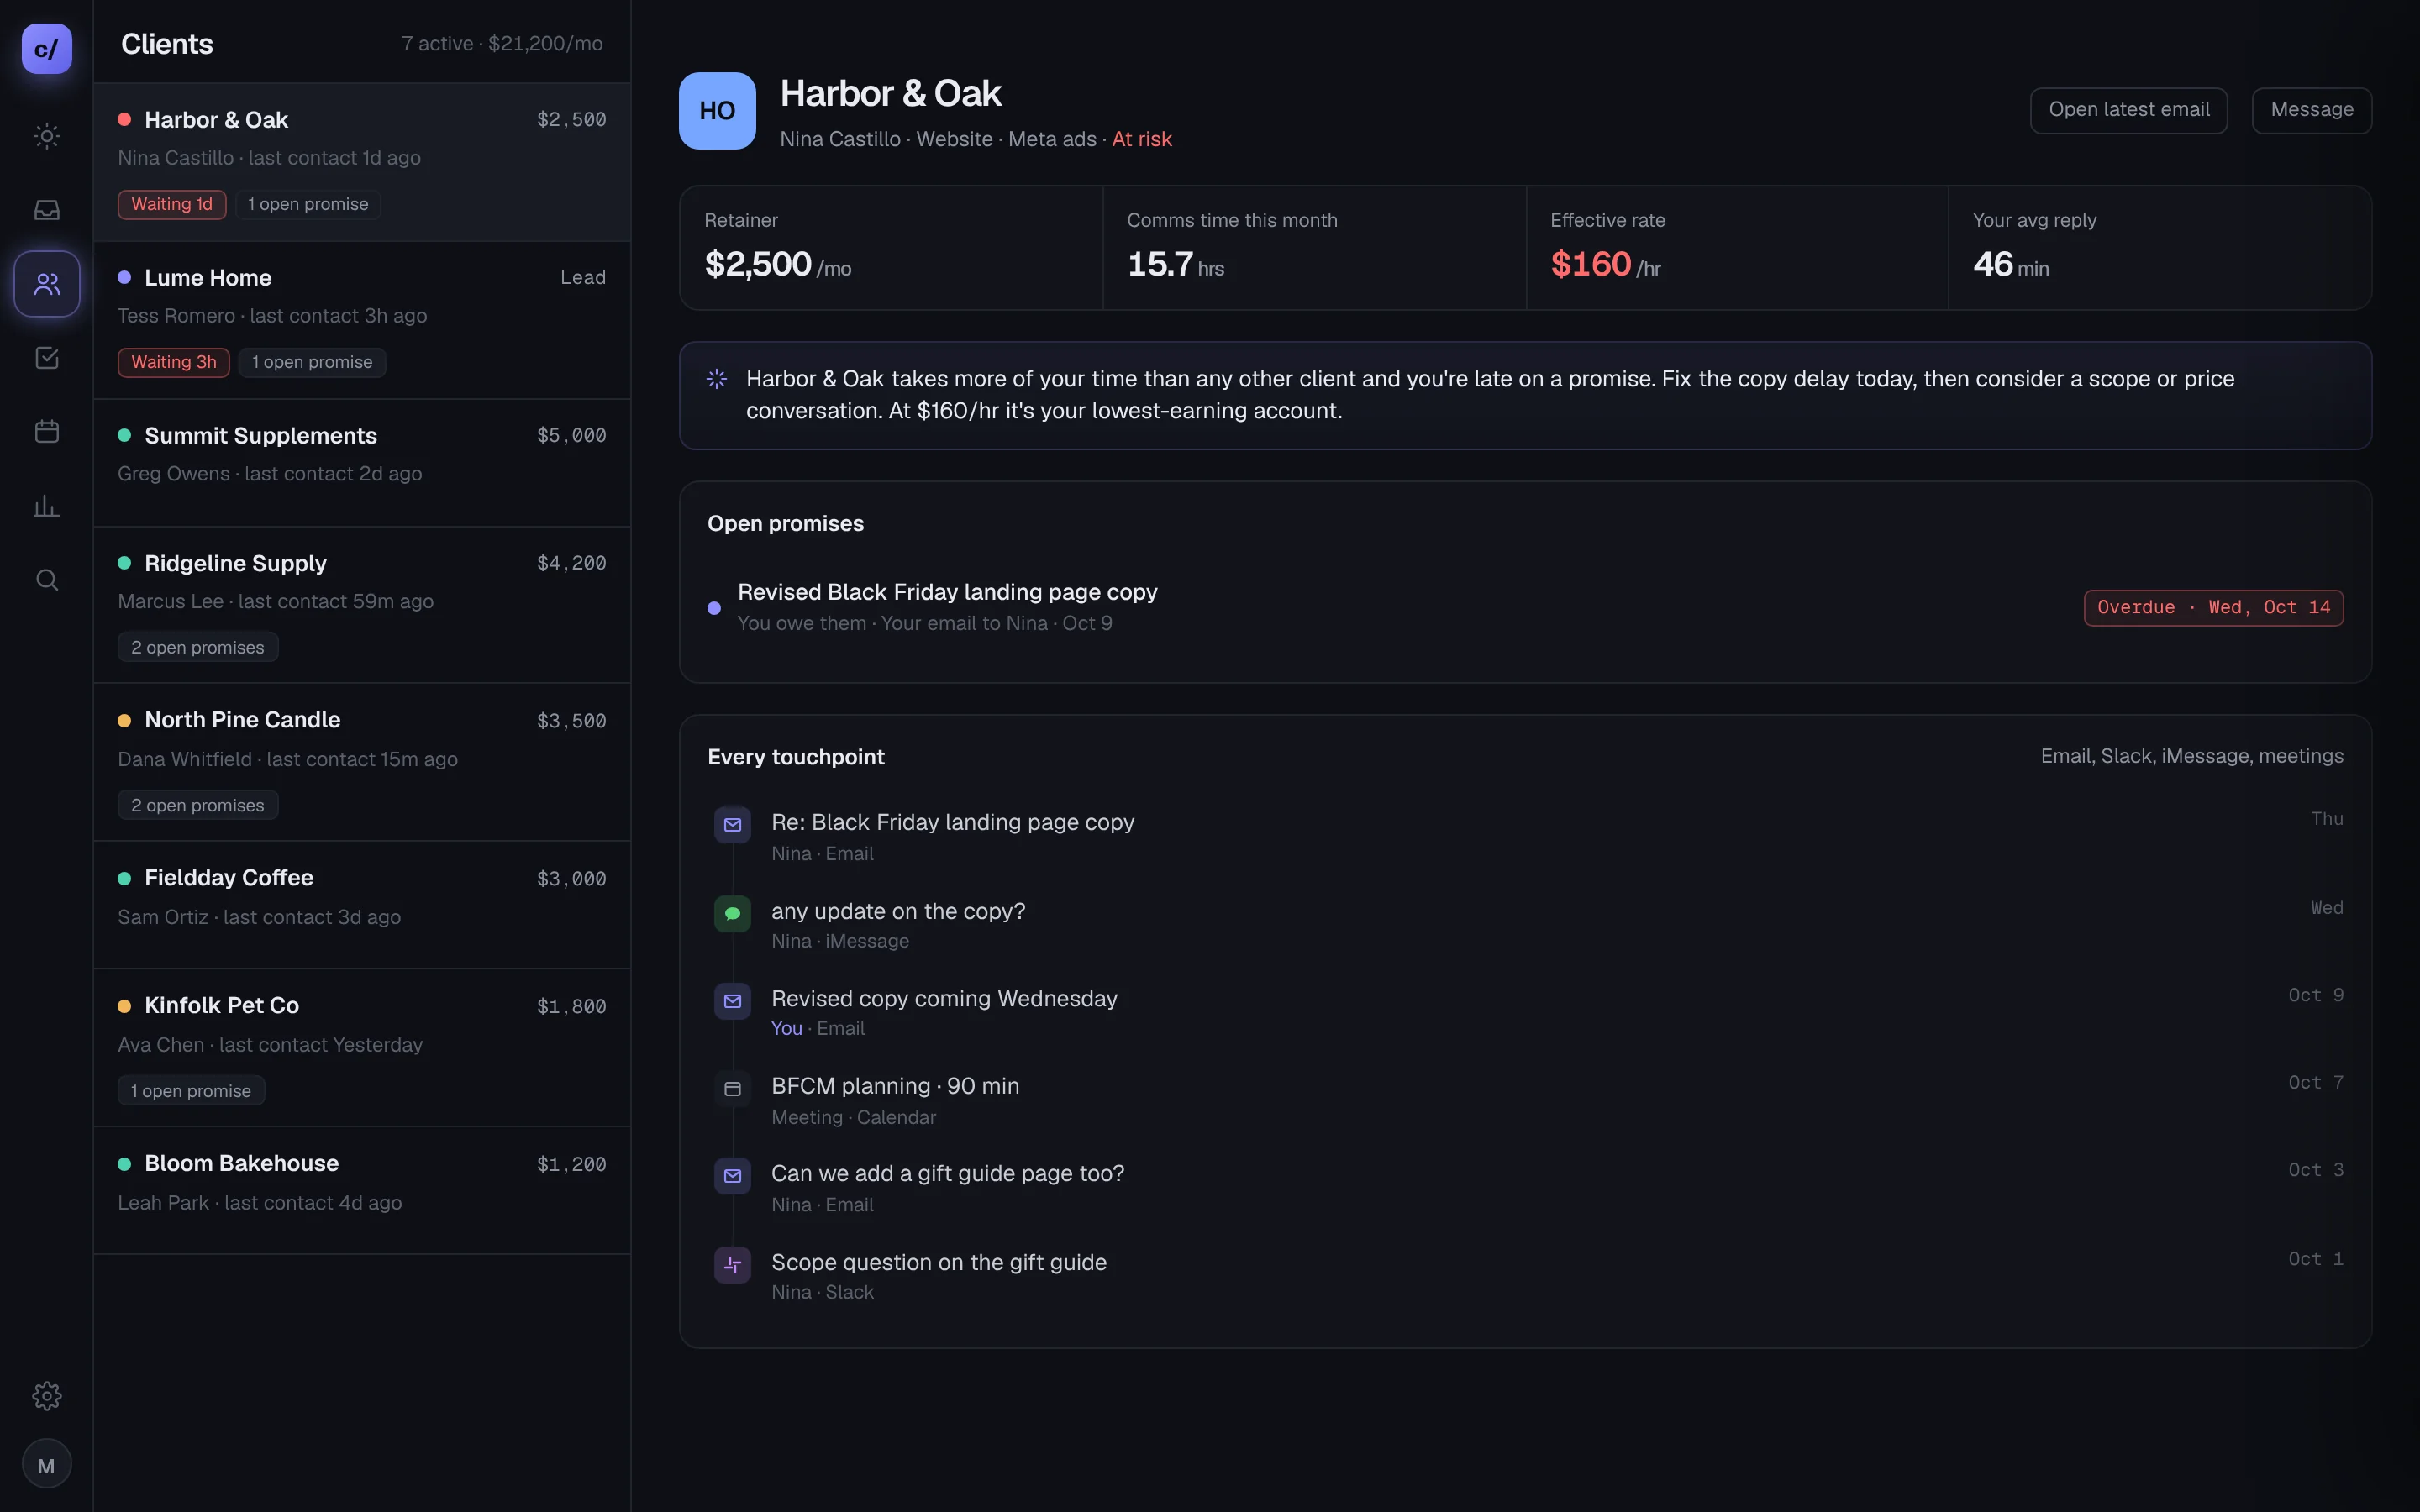Viewport: 2420px width, 1512px height.
Task: Click the Waiting 1d badge on Harbor & Oak
Action: click(172, 204)
